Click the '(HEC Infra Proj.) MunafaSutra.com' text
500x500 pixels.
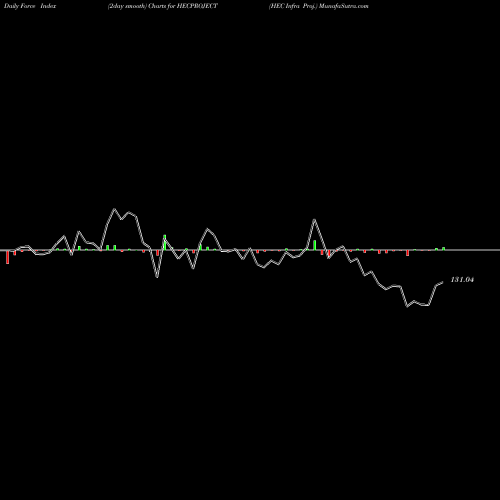point(319,6)
